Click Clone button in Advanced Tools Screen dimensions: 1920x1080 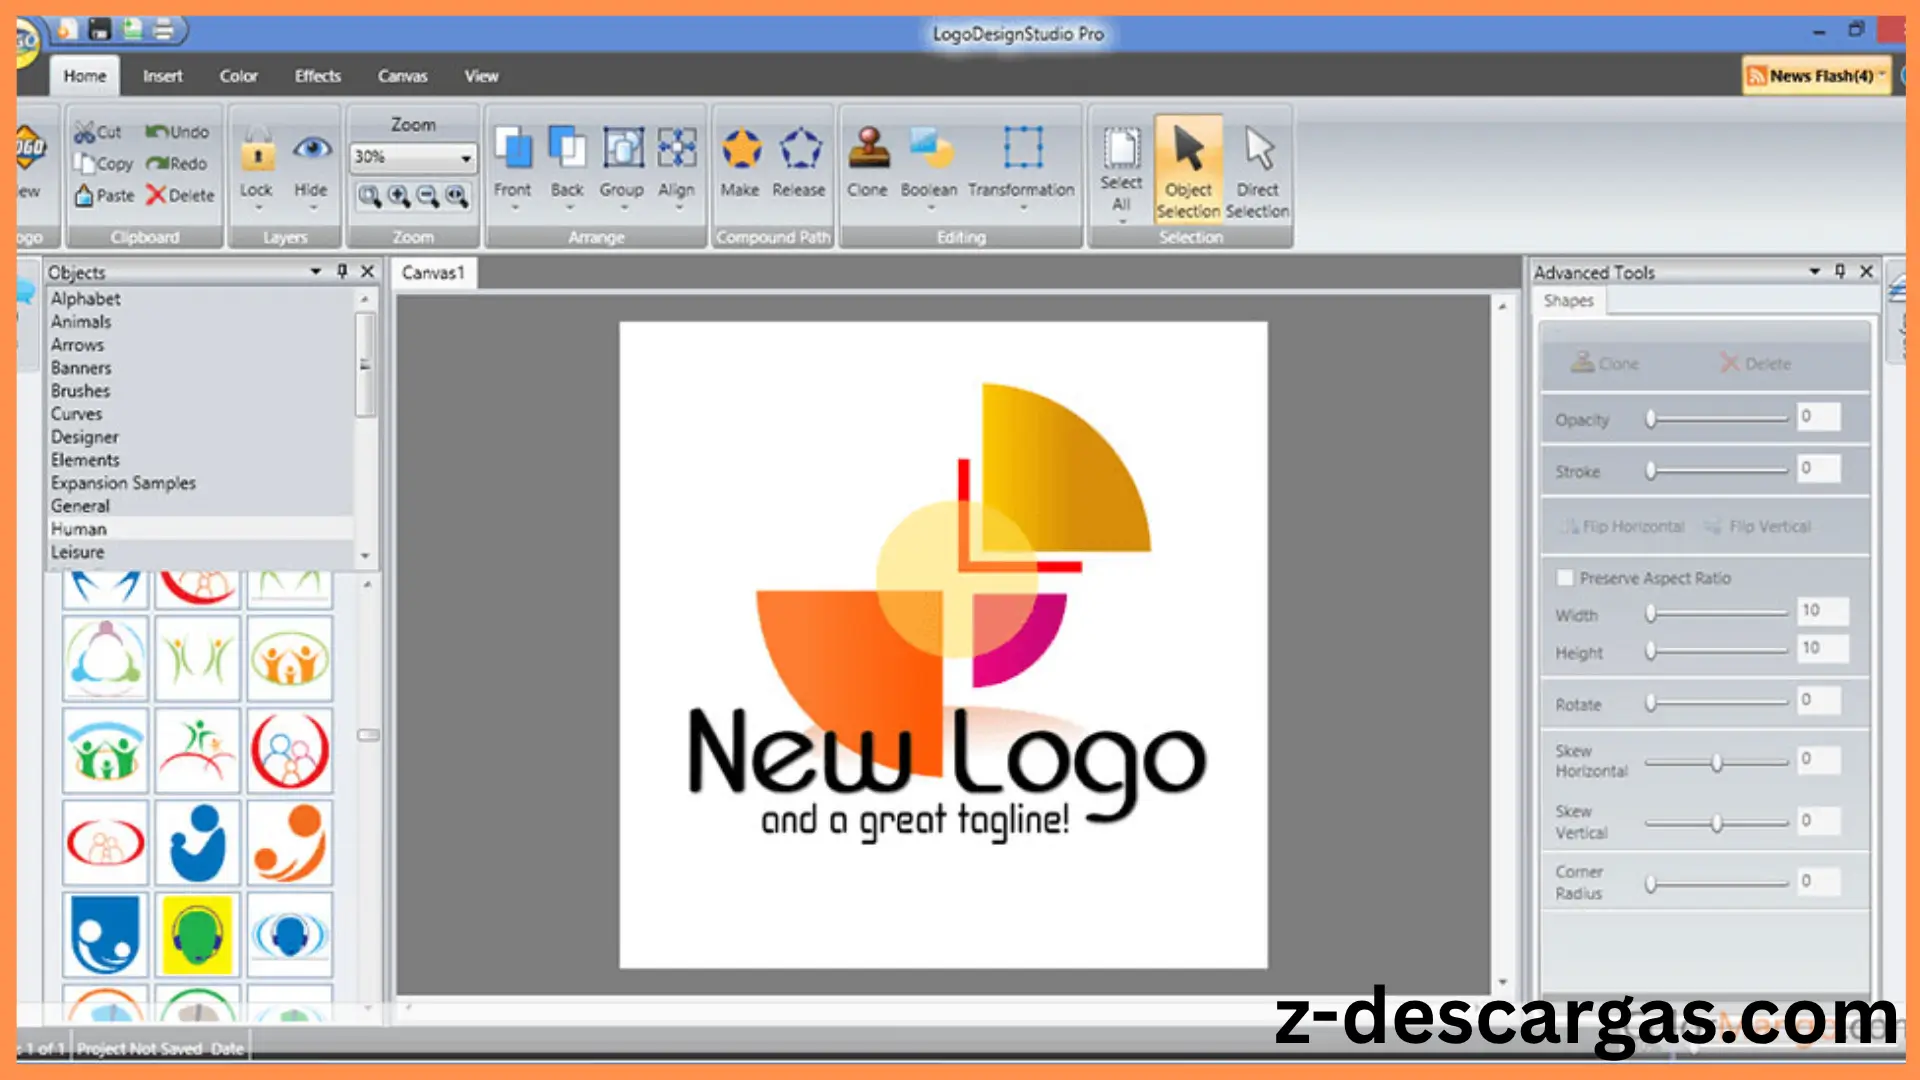[x=1604, y=363]
